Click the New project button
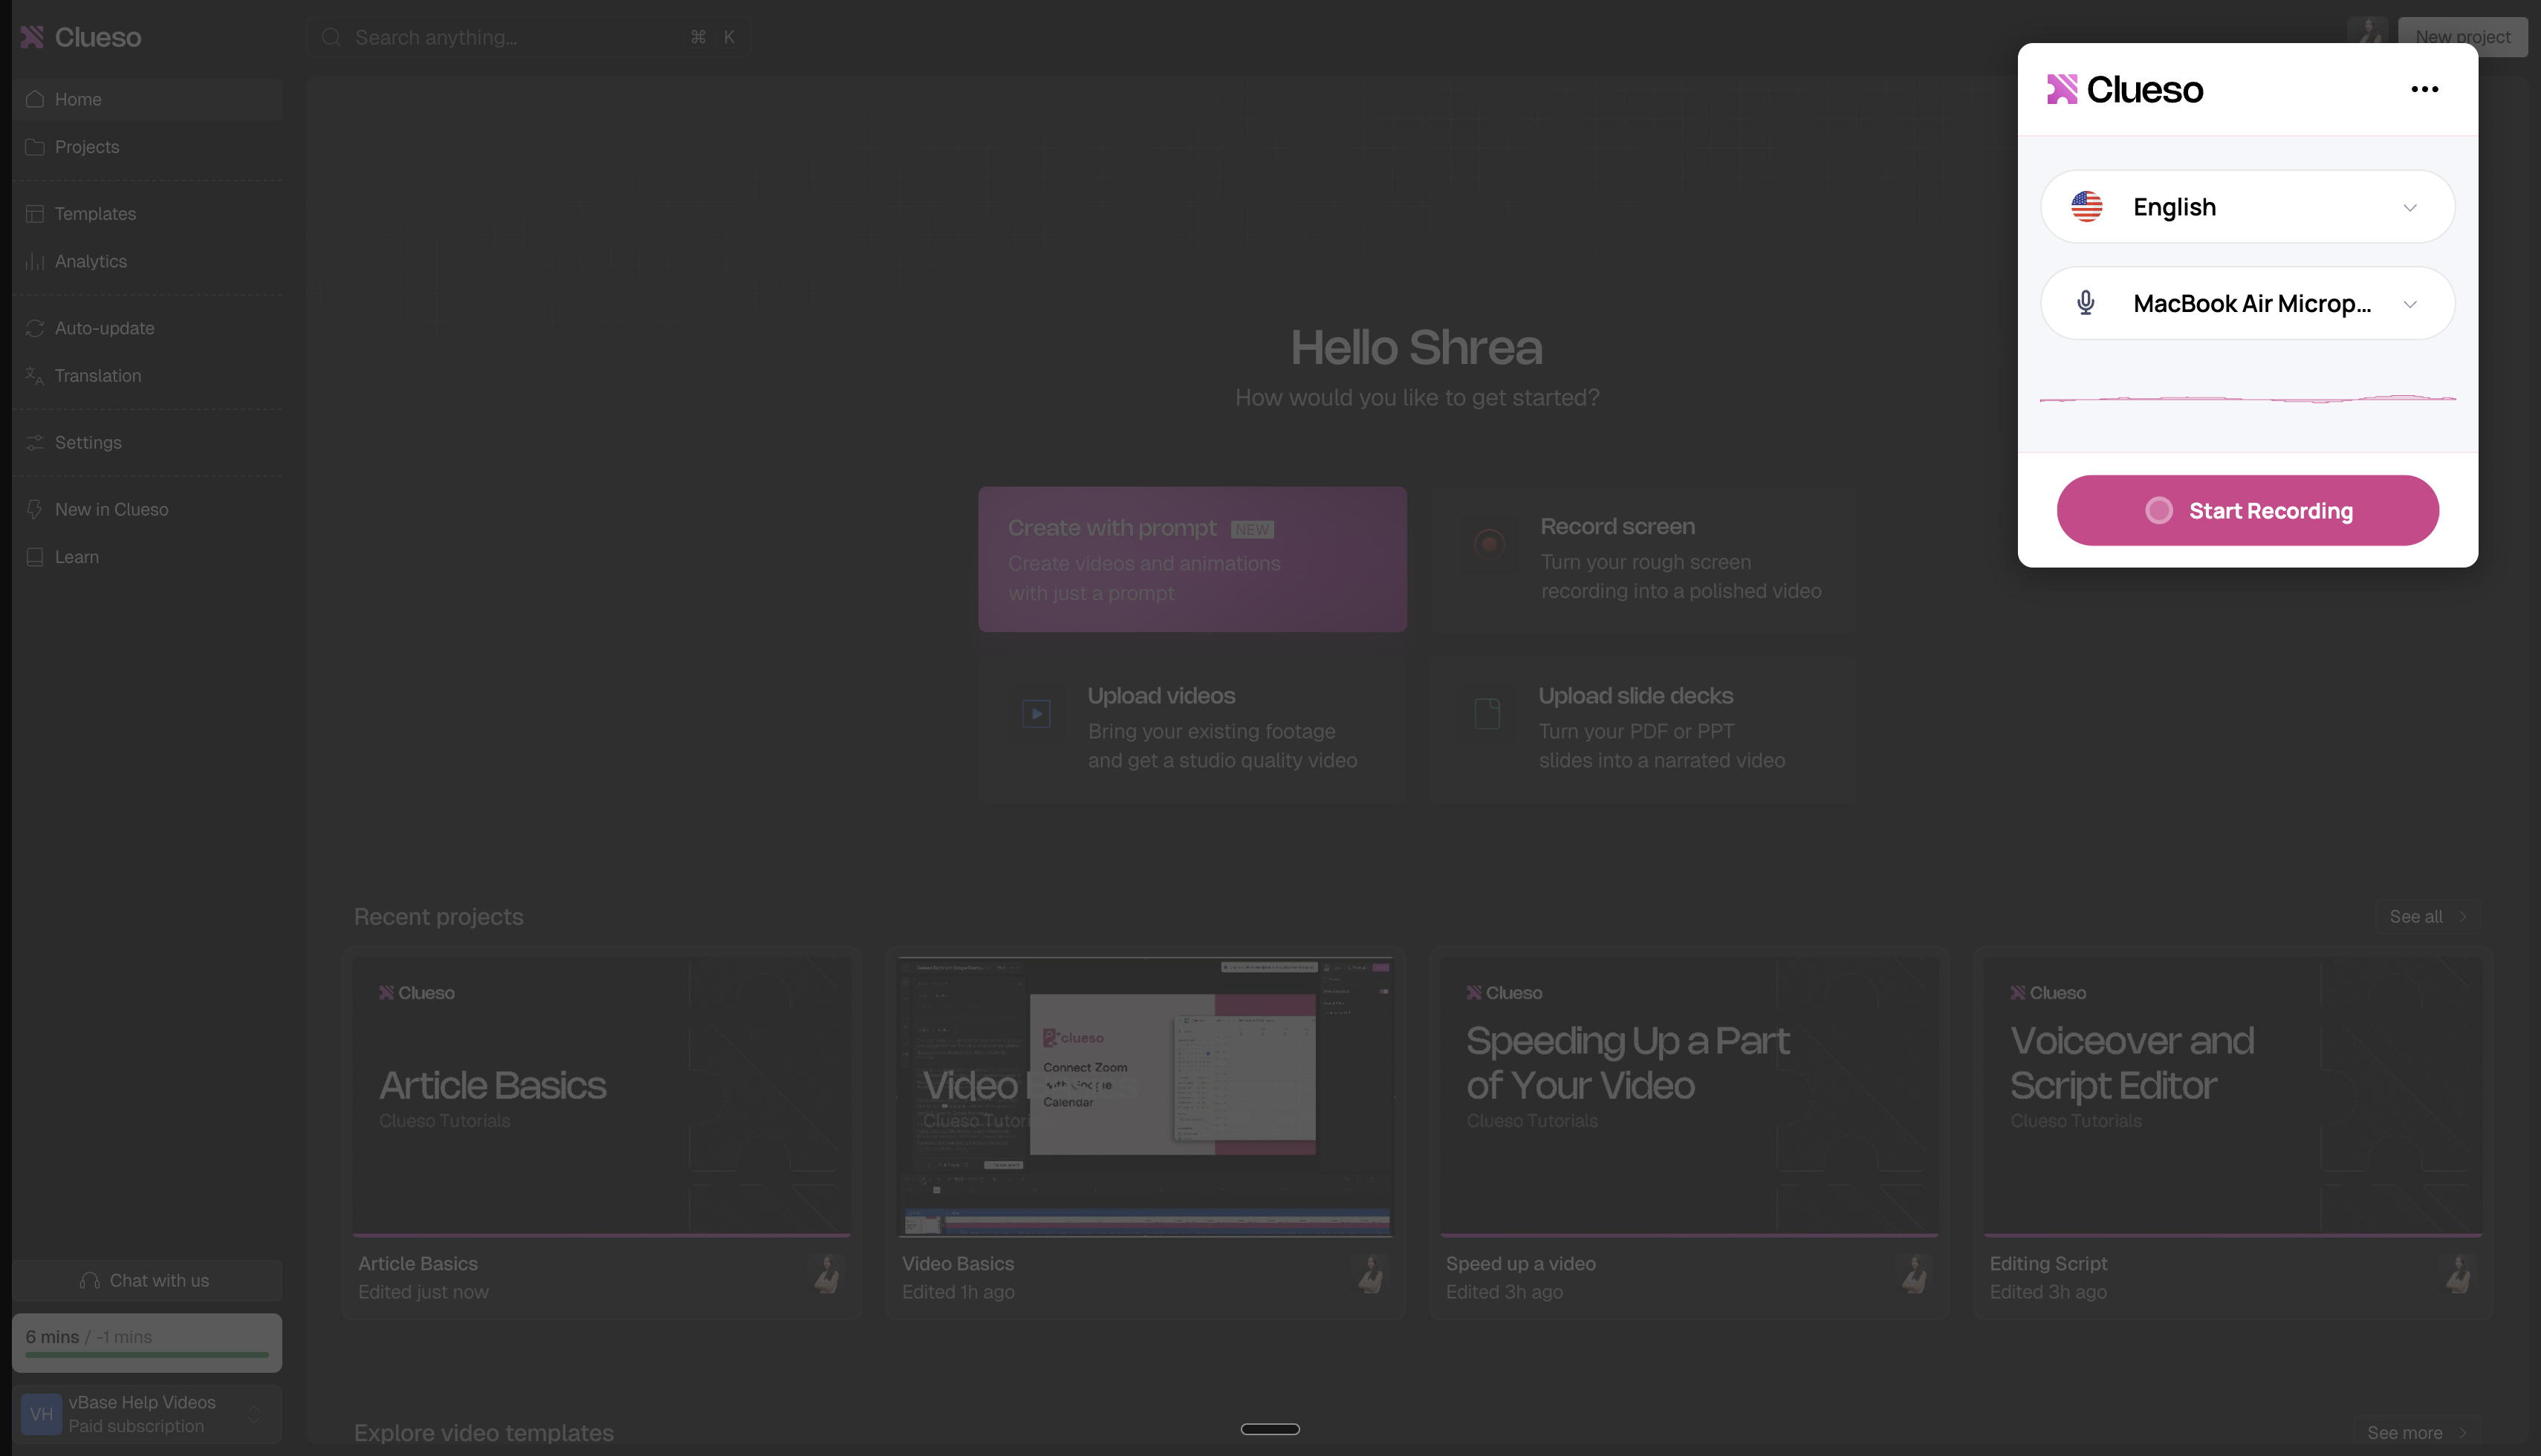 click(x=2462, y=37)
